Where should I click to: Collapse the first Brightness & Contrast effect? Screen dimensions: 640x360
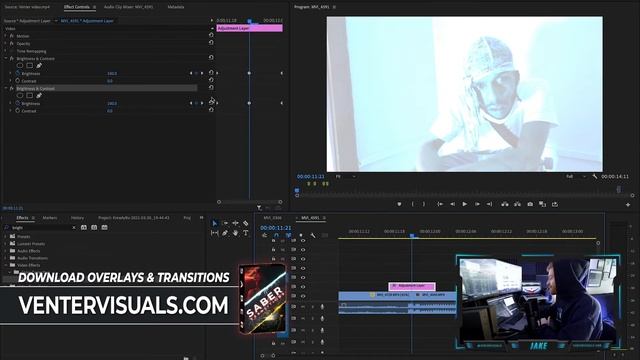[x=6, y=58]
